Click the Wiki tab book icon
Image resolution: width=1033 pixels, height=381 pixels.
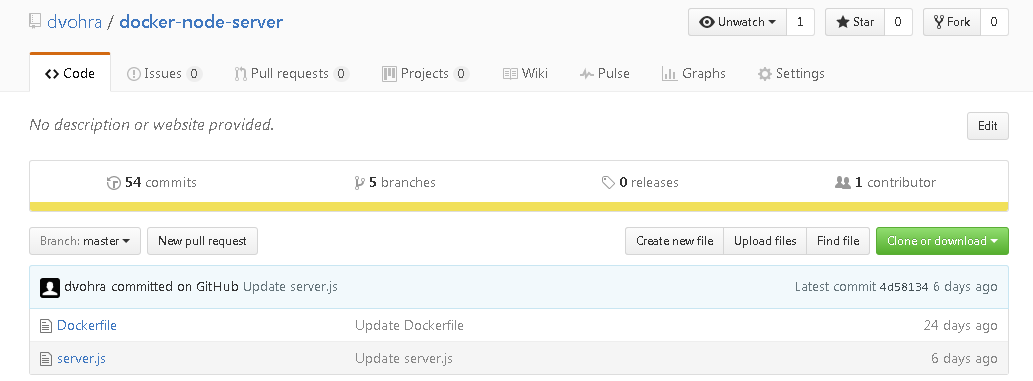[510, 74]
